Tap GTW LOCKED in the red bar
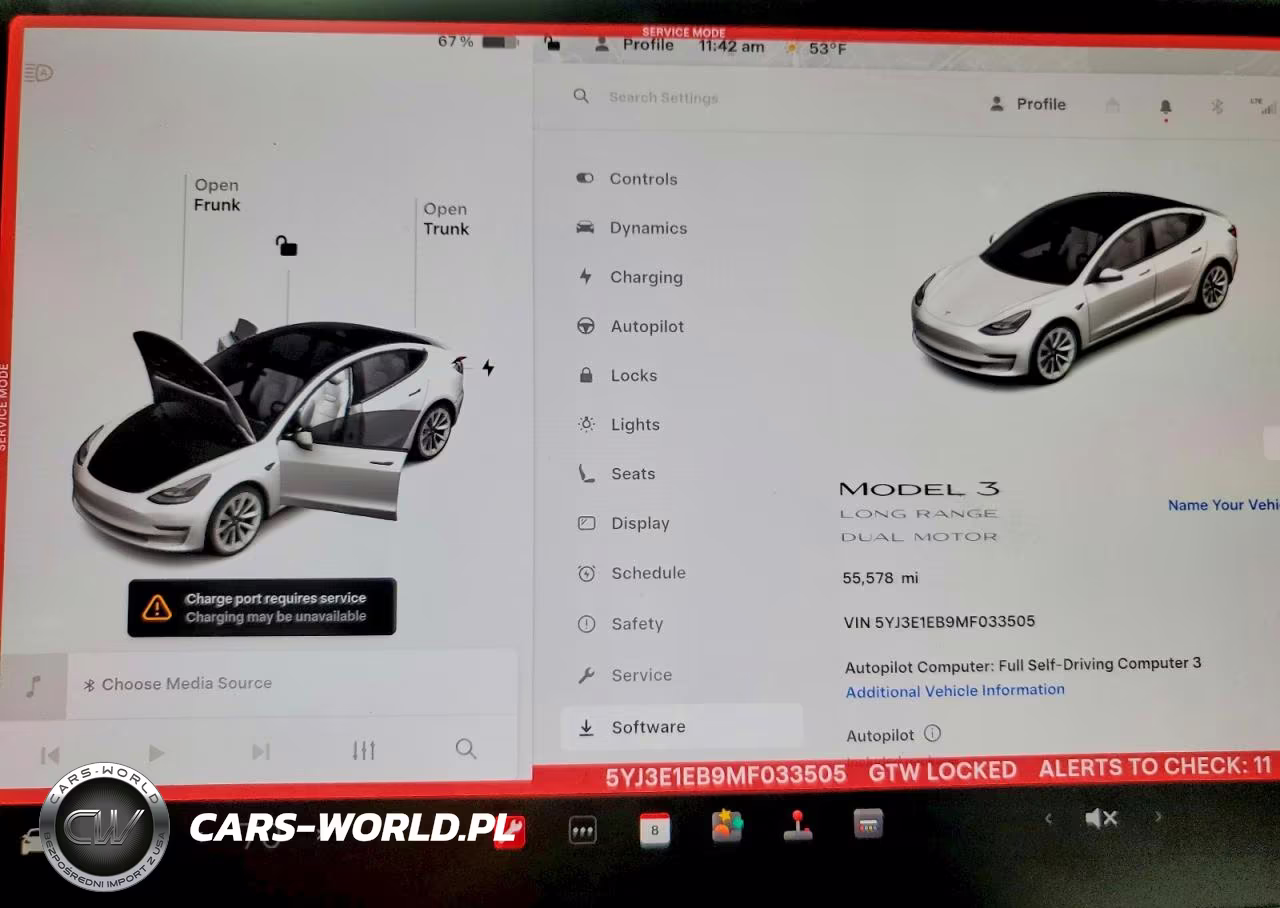The image size is (1280, 908). 942,771
